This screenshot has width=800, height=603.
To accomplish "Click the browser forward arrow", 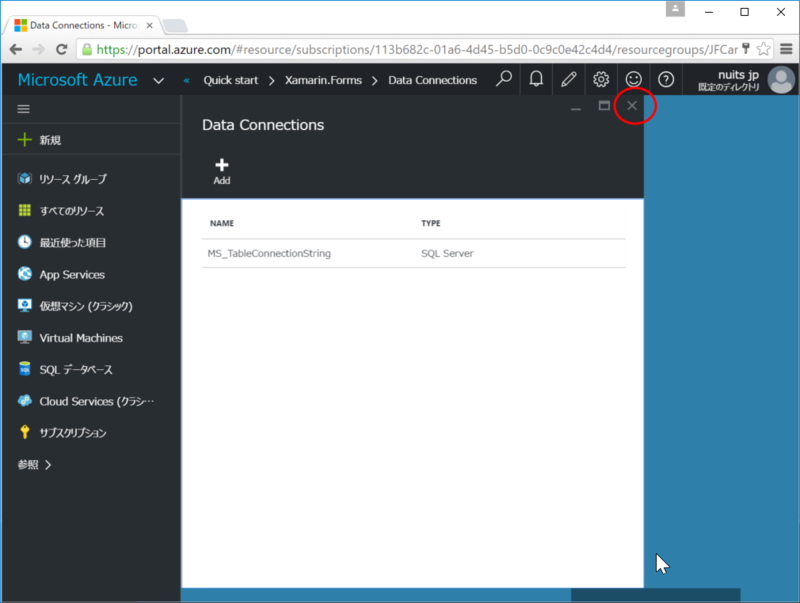I will (x=38, y=49).
